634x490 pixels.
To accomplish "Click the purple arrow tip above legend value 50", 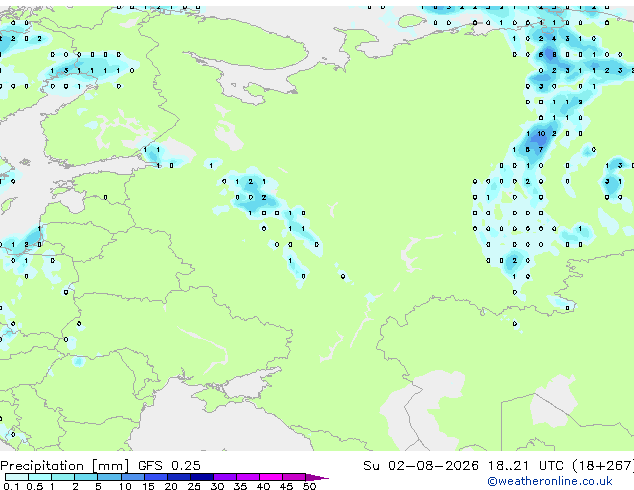I will (317, 477).
